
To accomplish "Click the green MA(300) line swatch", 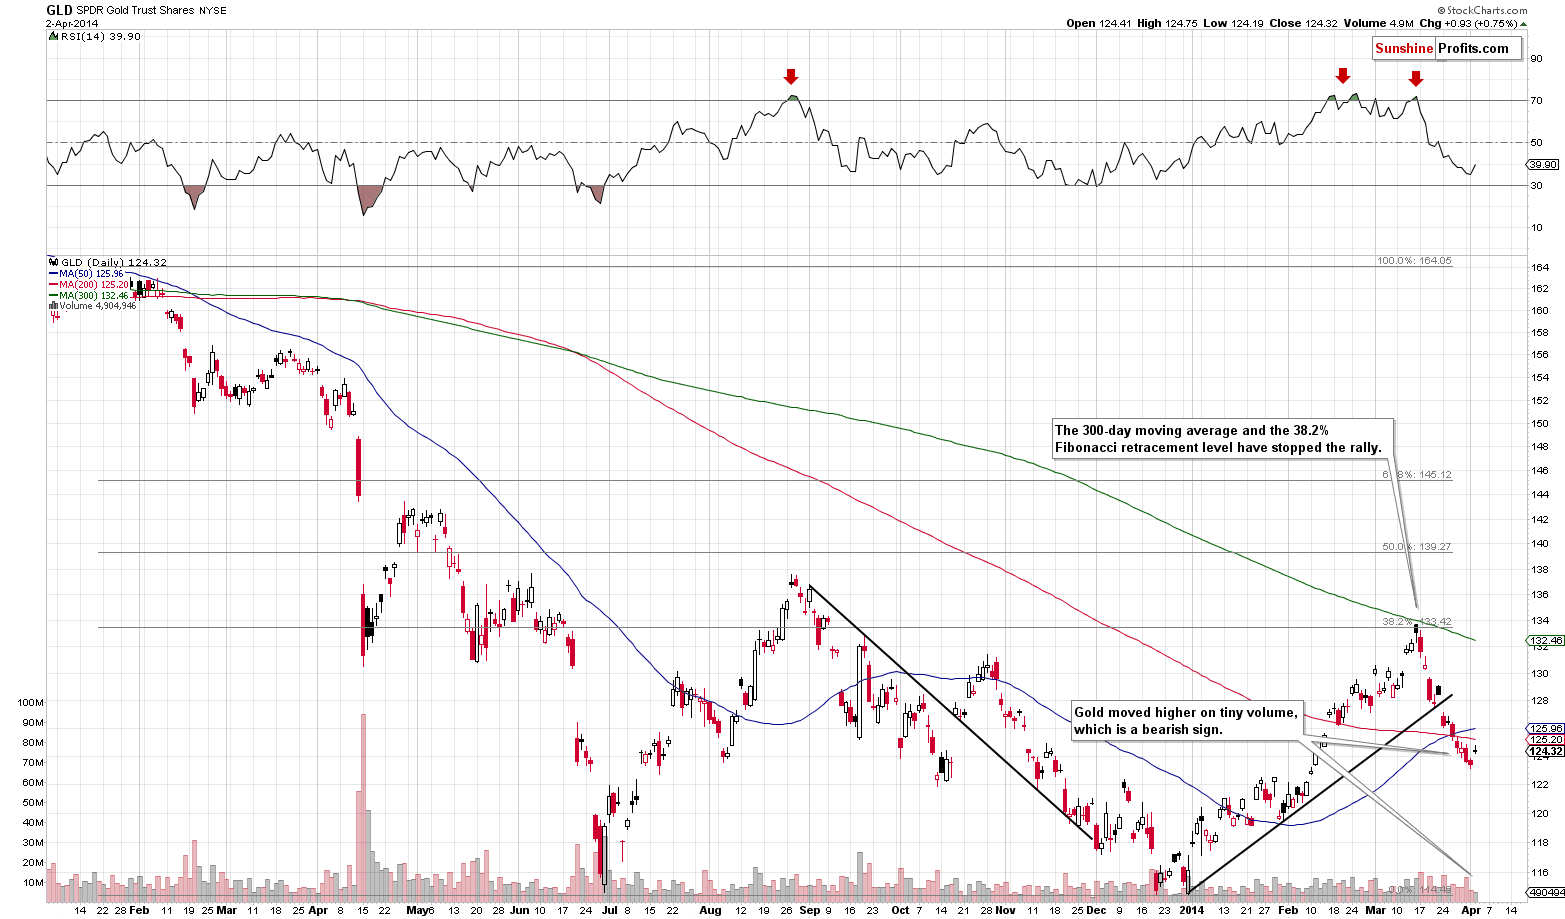I will [54, 295].
